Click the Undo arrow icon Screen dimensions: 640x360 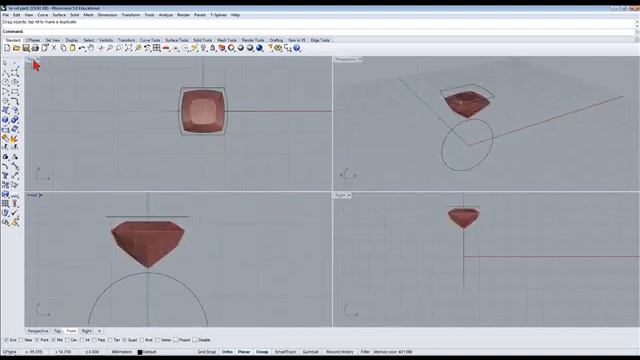click(x=82, y=48)
